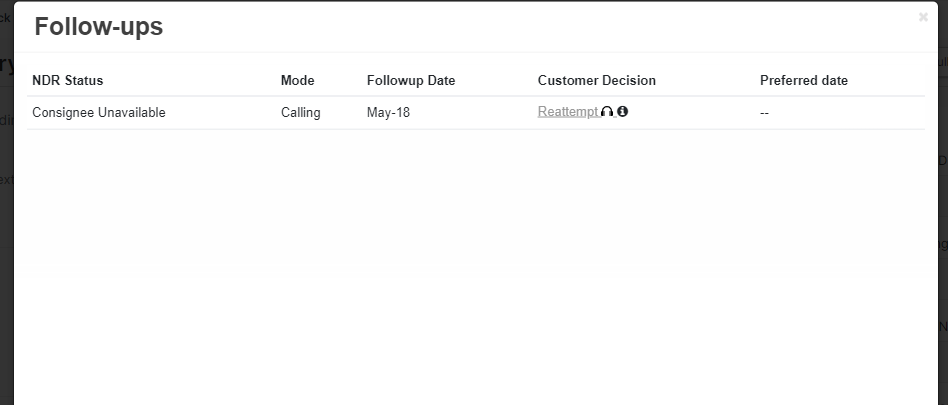Open the Reattempt customer decision link
948x405 pixels.
point(568,112)
